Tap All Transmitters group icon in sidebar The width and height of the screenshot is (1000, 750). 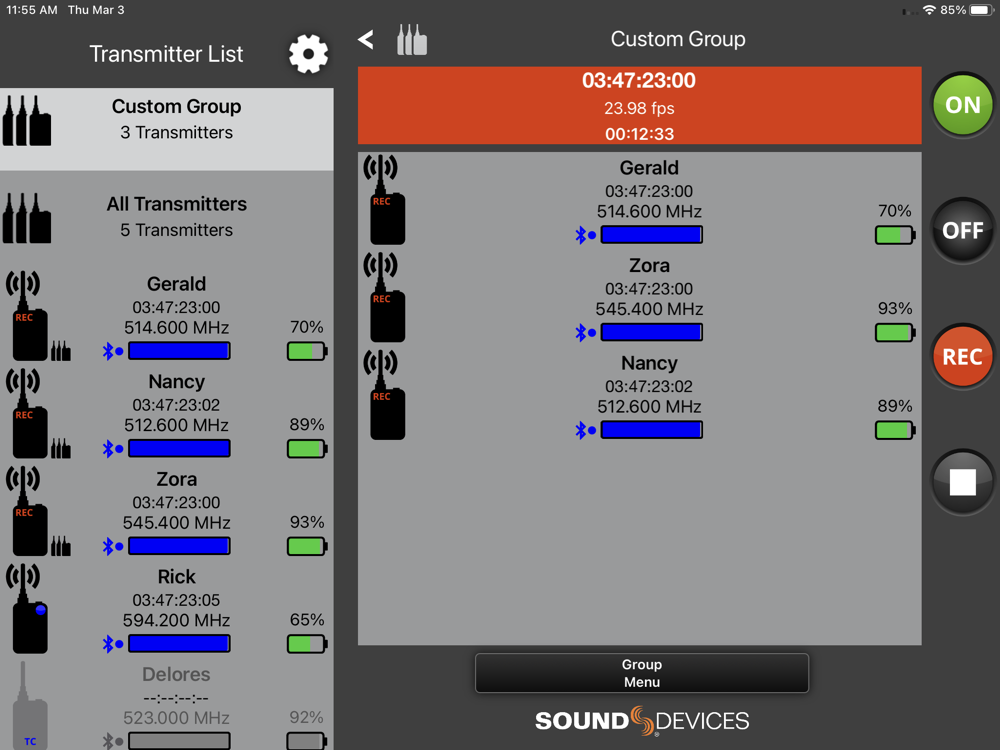click(27, 218)
